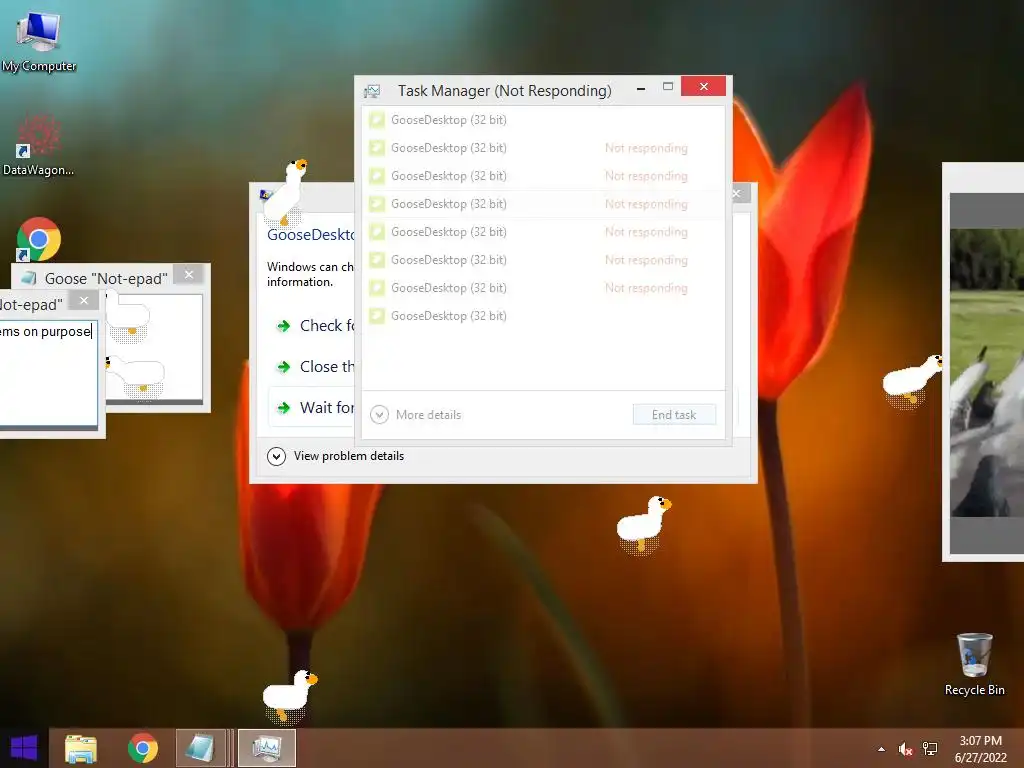Close the front "Not-epad" window

(84, 300)
